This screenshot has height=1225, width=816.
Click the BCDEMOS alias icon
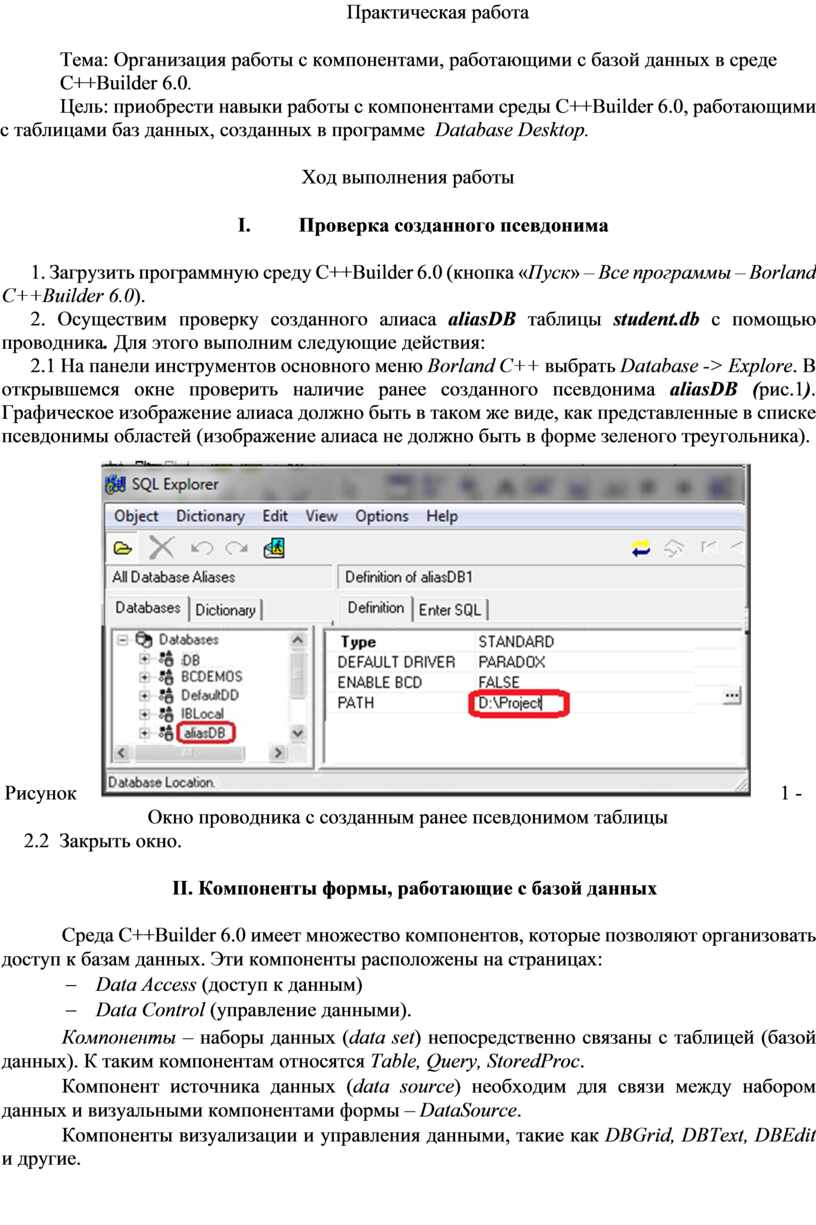[167, 677]
